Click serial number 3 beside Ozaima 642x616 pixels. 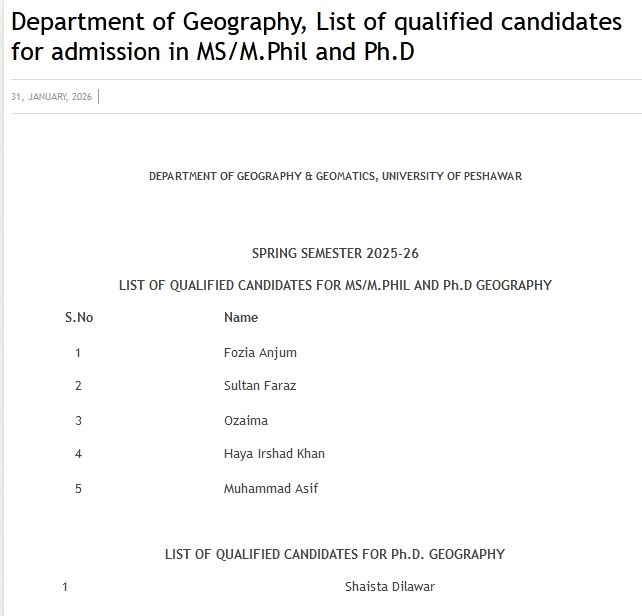tap(78, 421)
